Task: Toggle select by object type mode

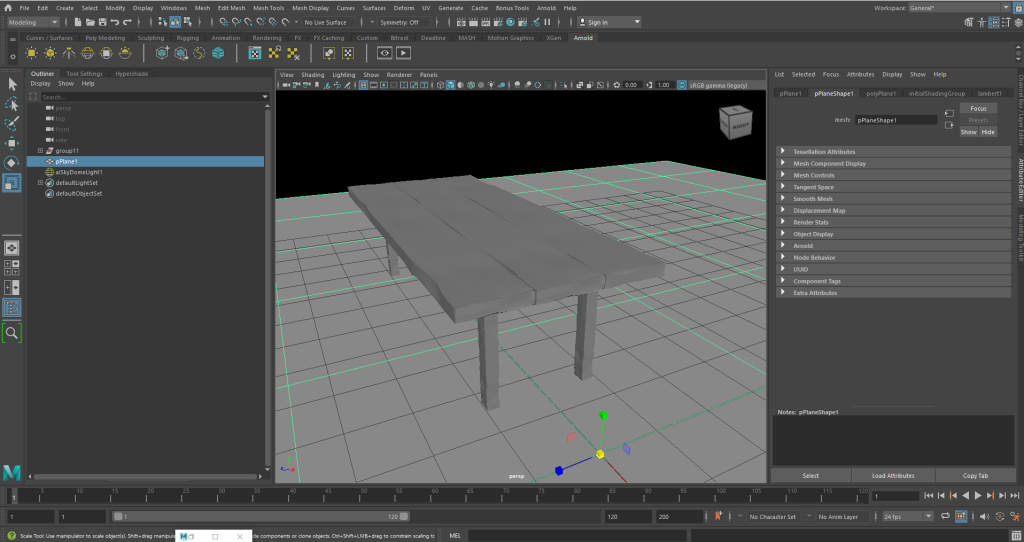Action: point(175,22)
